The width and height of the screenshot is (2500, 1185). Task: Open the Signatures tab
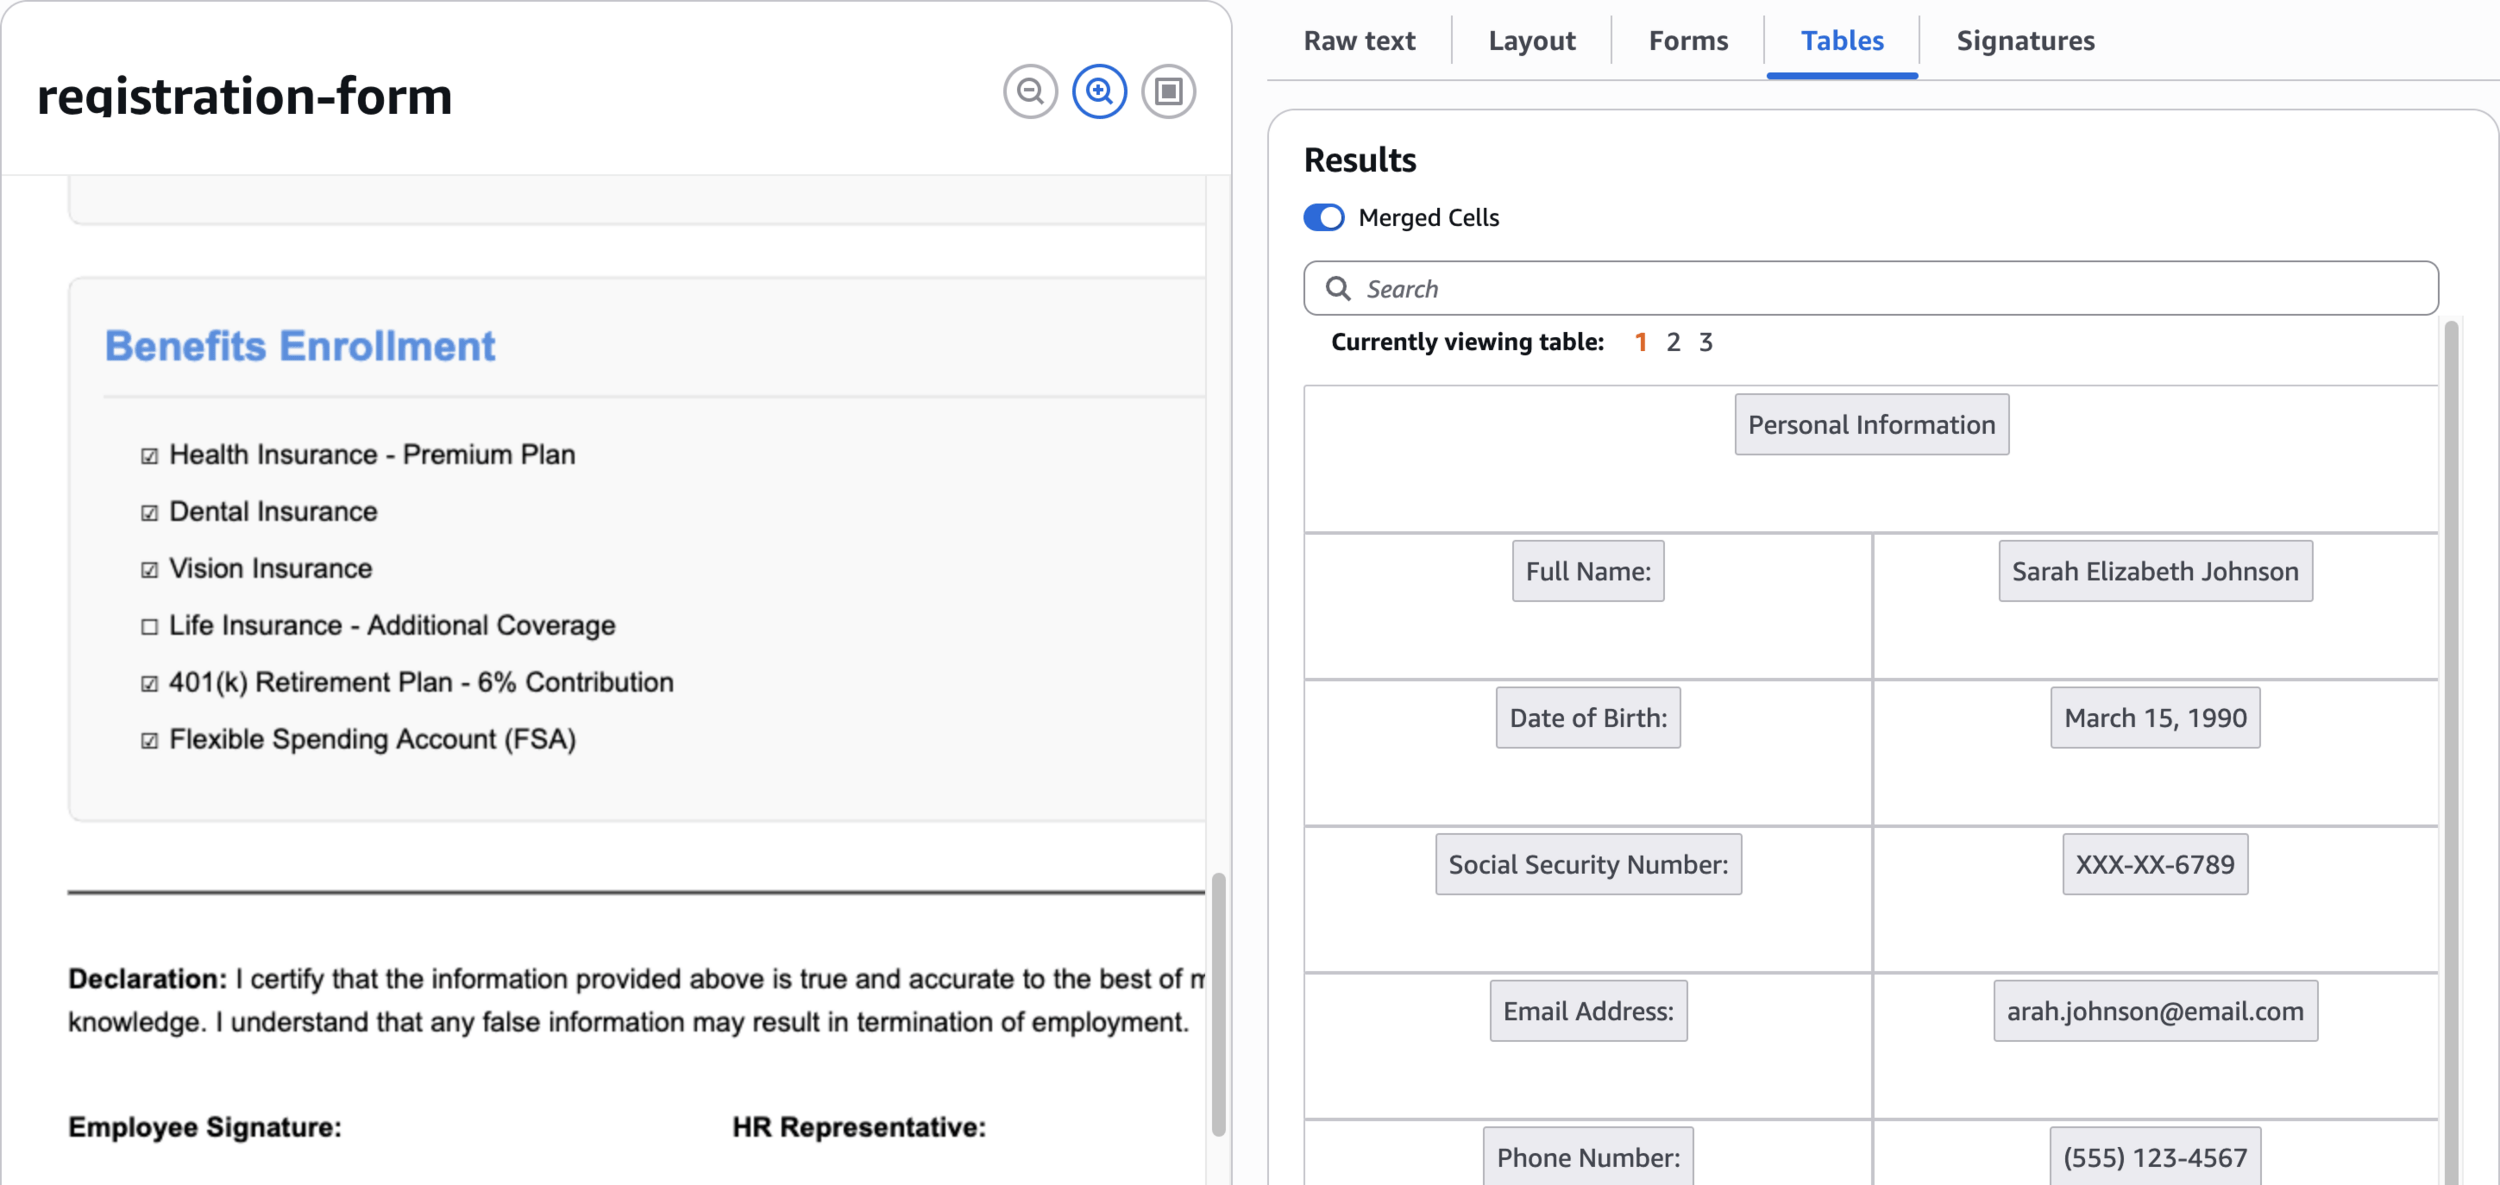coord(2025,41)
